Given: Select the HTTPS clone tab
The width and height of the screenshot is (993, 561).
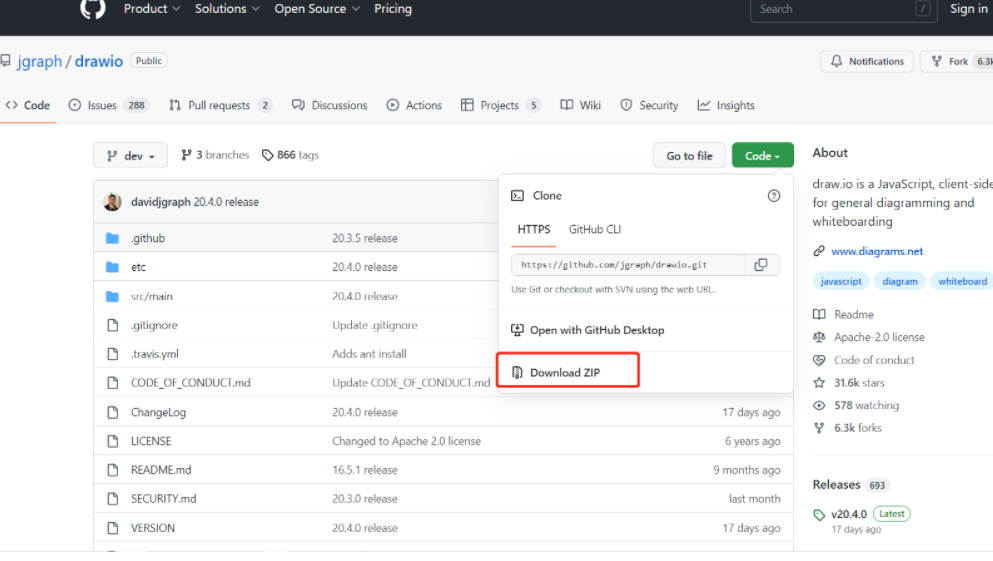Looking at the screenshot, I should click(x=534, y=229).
